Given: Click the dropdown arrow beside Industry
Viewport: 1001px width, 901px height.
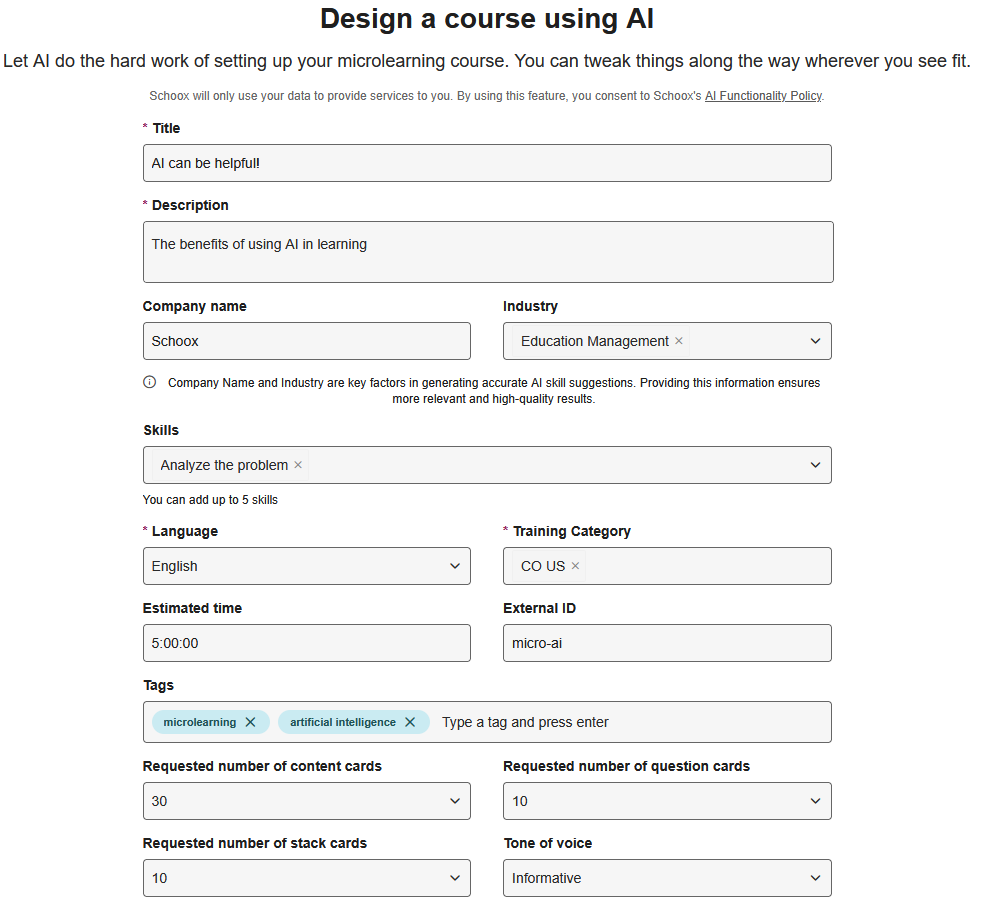Looking at the screenshot, I should coord(817,340).
